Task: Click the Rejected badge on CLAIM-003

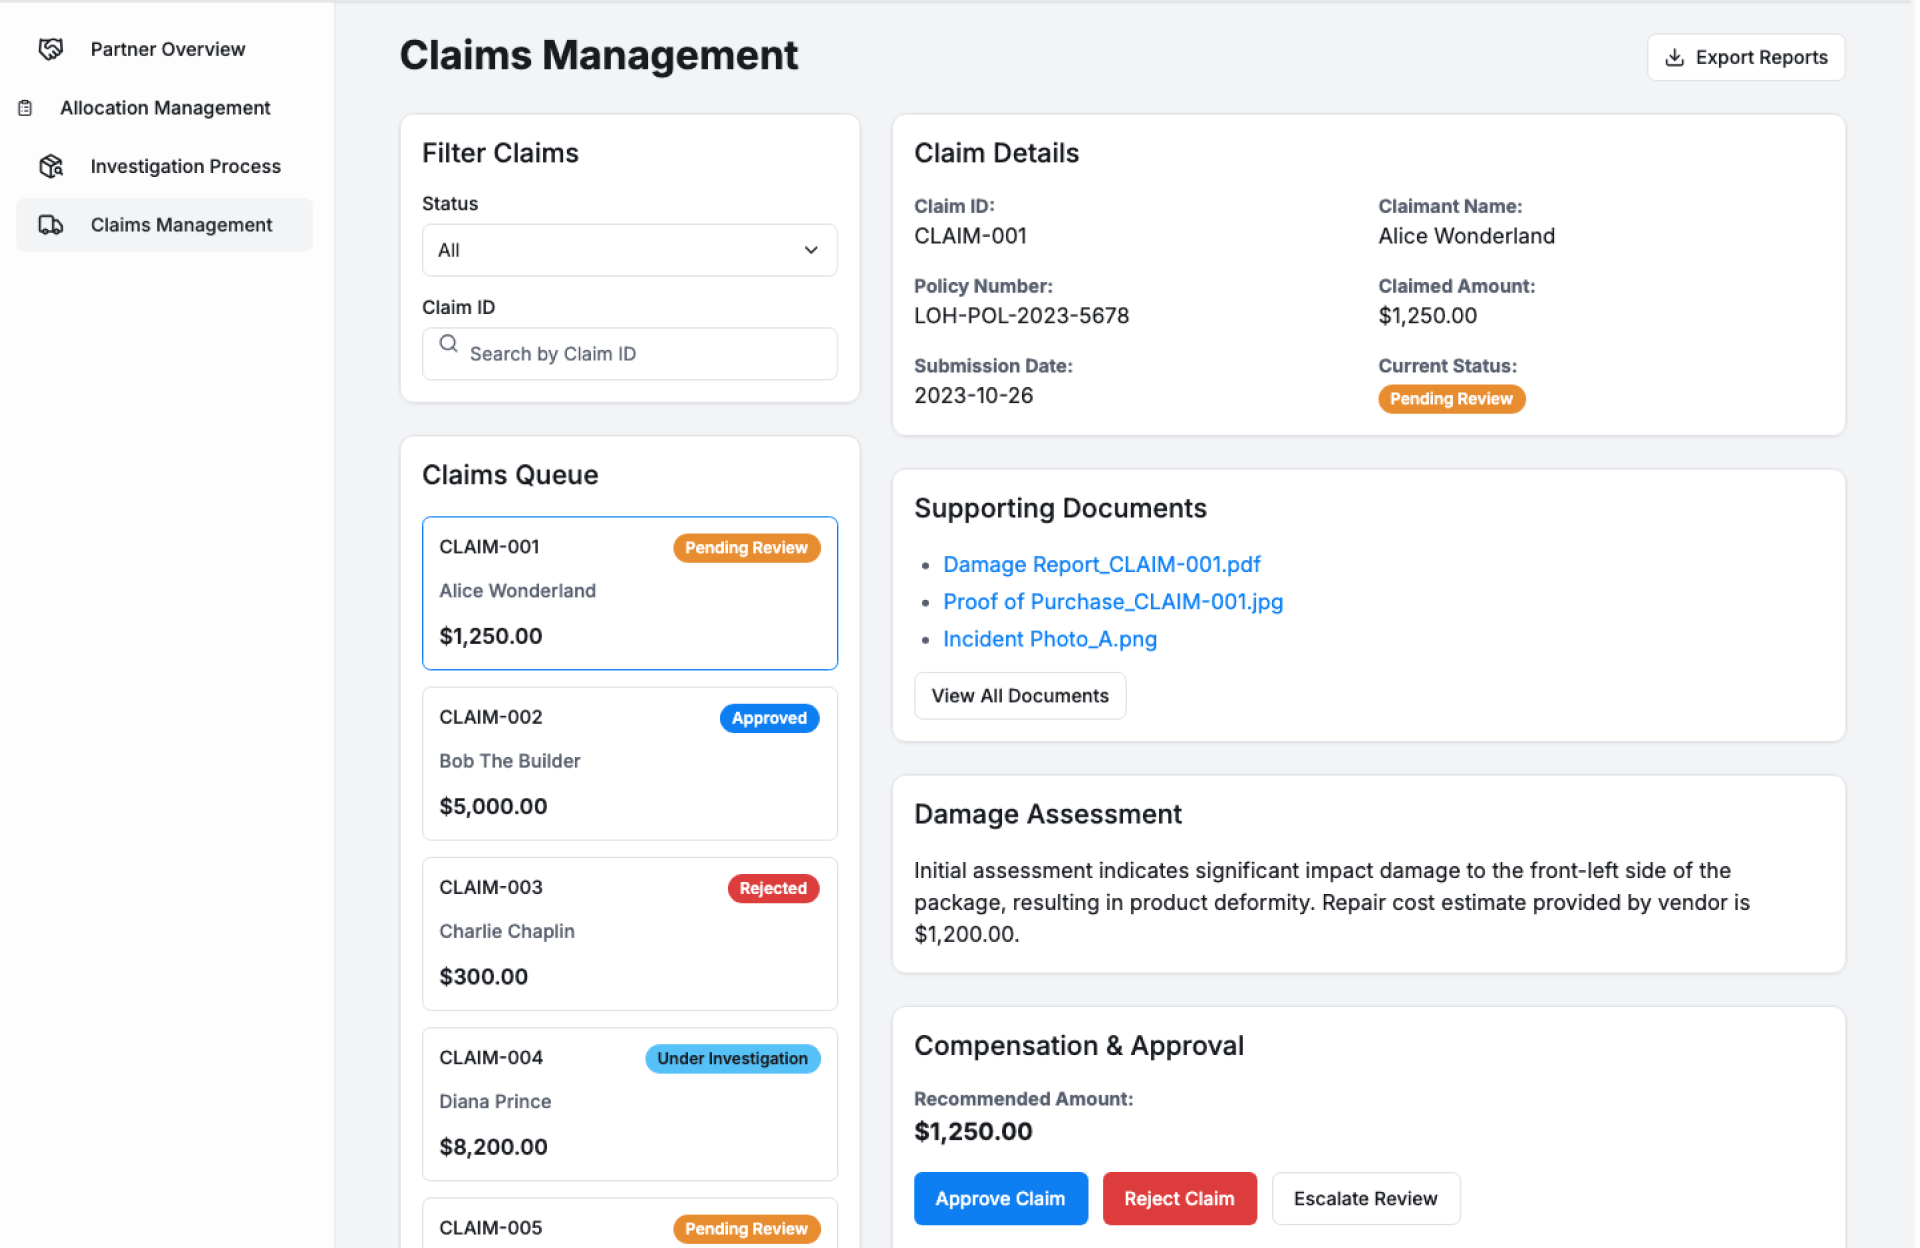Action: (x=772, y=888)
